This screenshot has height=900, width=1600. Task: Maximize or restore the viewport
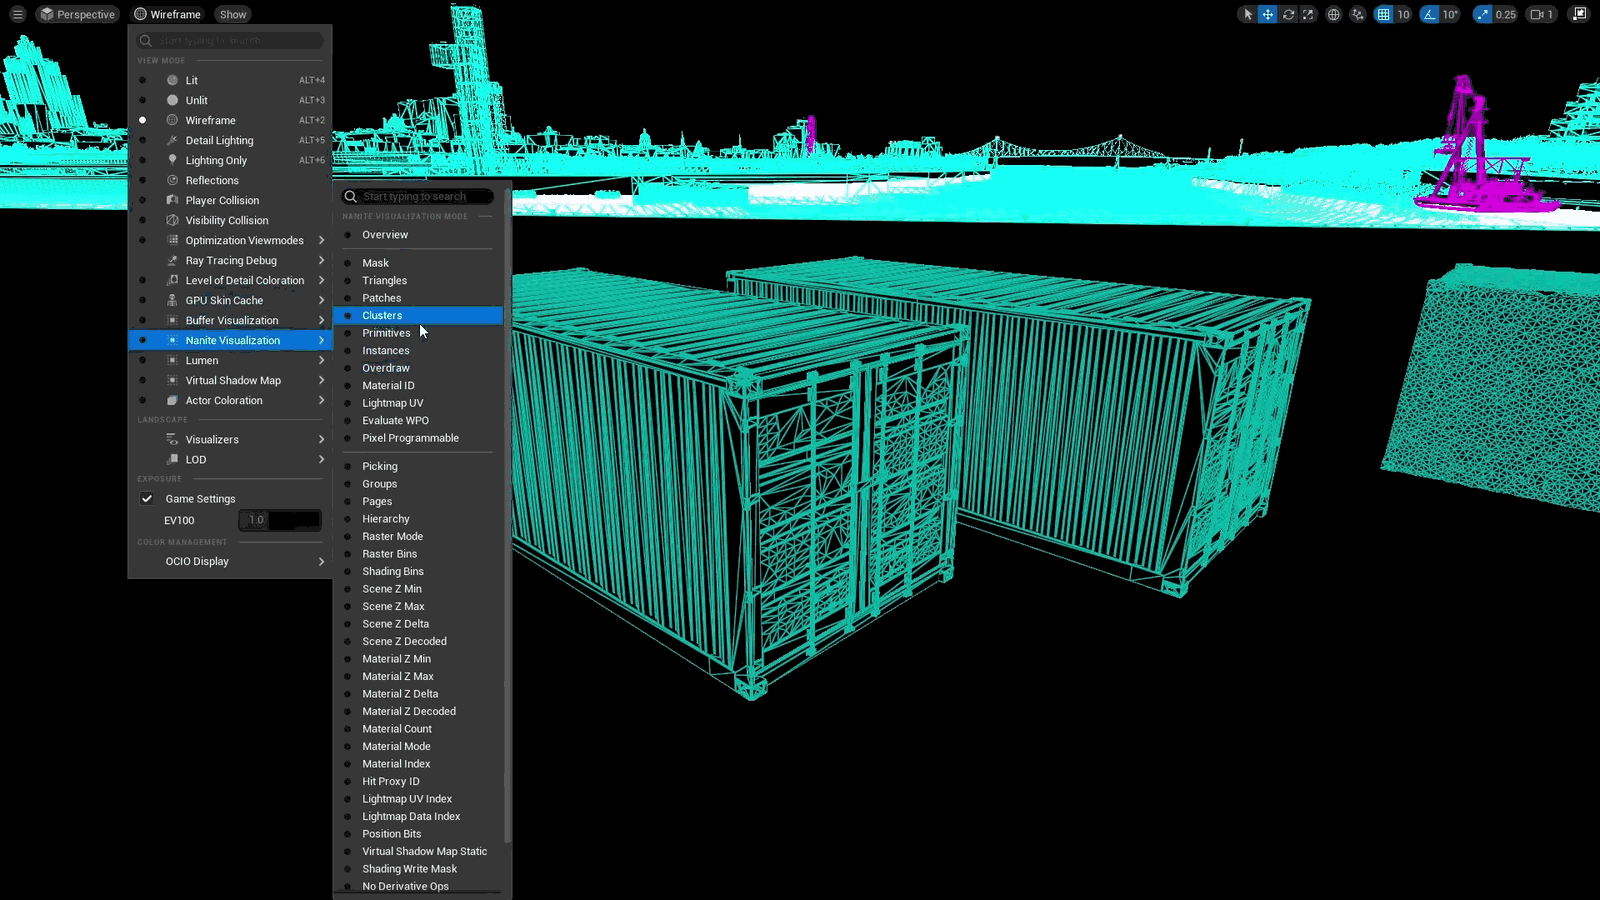coord(1579,14)
